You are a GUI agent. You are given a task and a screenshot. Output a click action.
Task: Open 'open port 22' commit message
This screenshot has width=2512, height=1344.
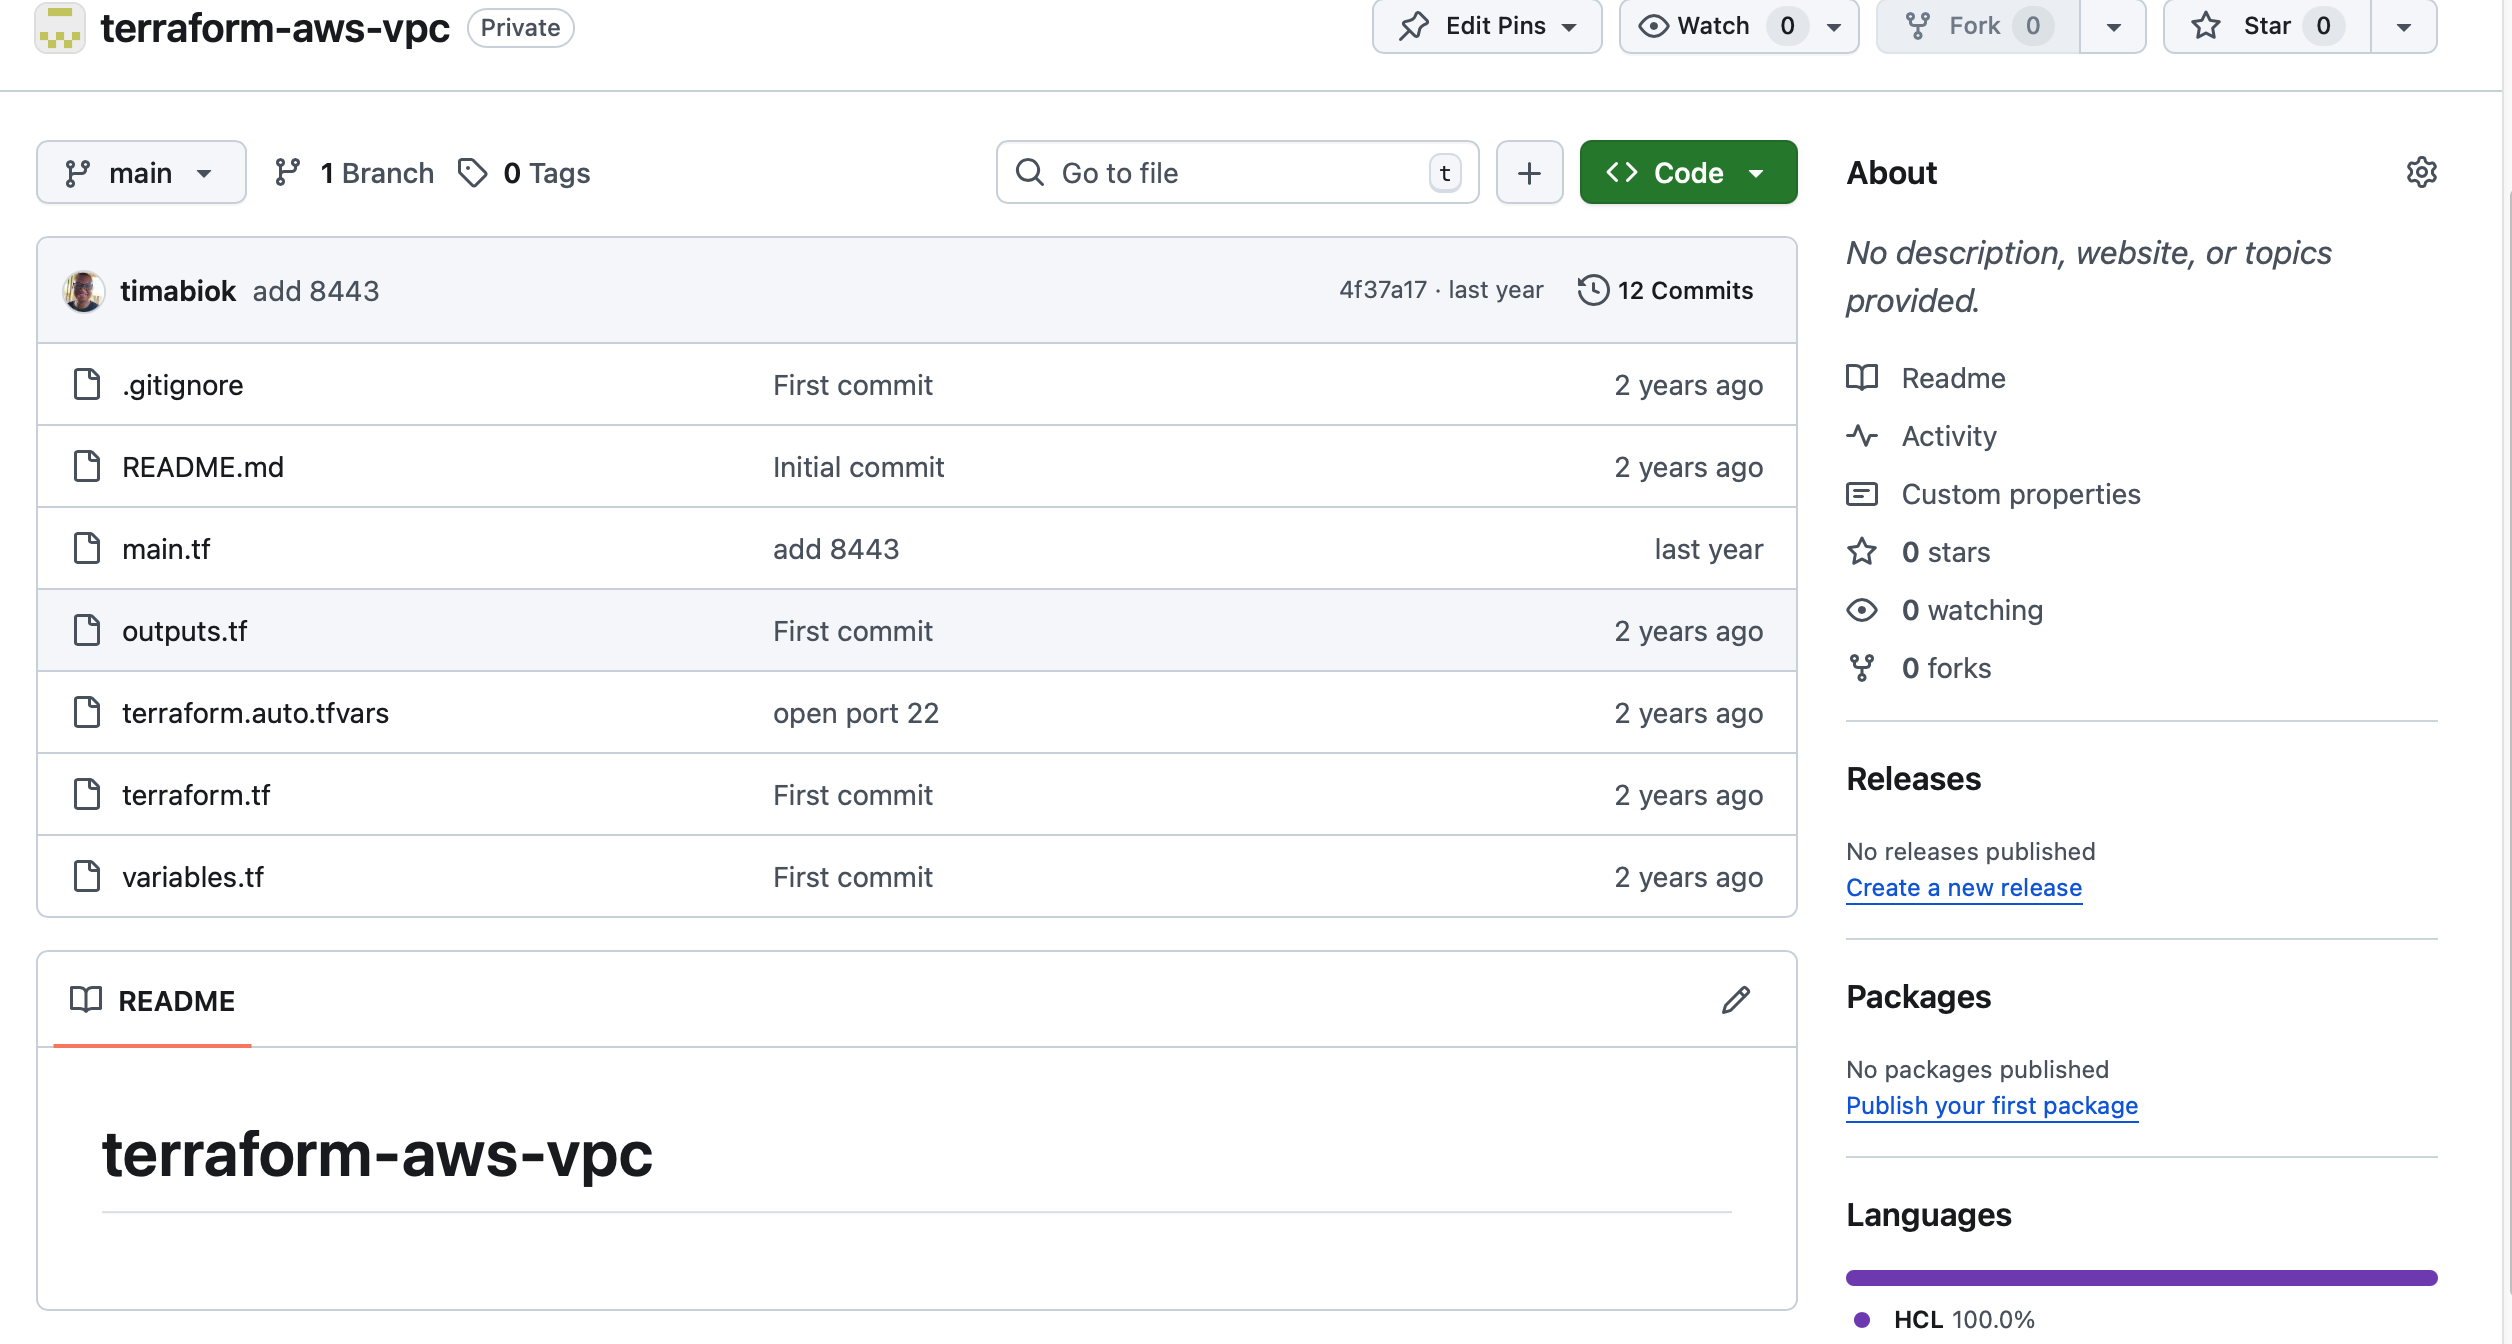pyautogui.click(x=856, y=713)
